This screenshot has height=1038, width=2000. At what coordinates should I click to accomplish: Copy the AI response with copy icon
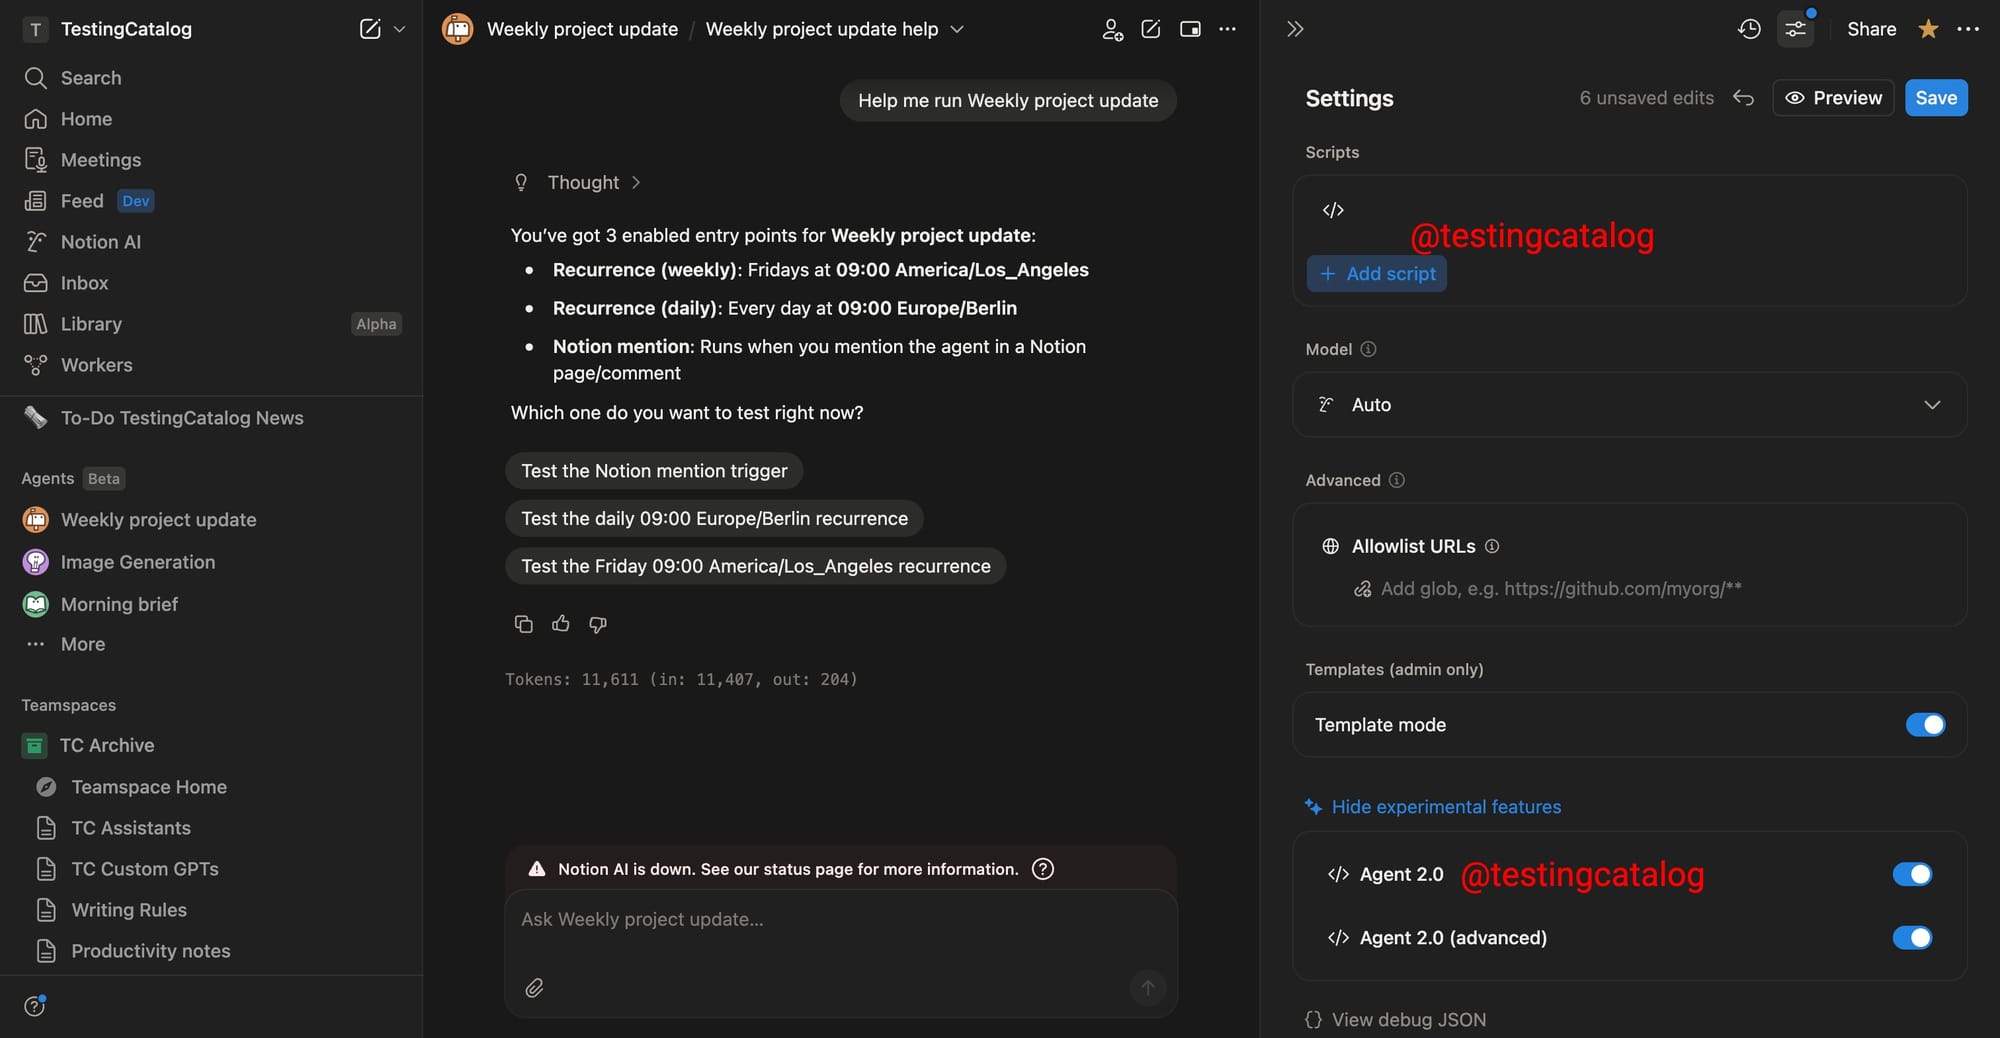[523, 624]
